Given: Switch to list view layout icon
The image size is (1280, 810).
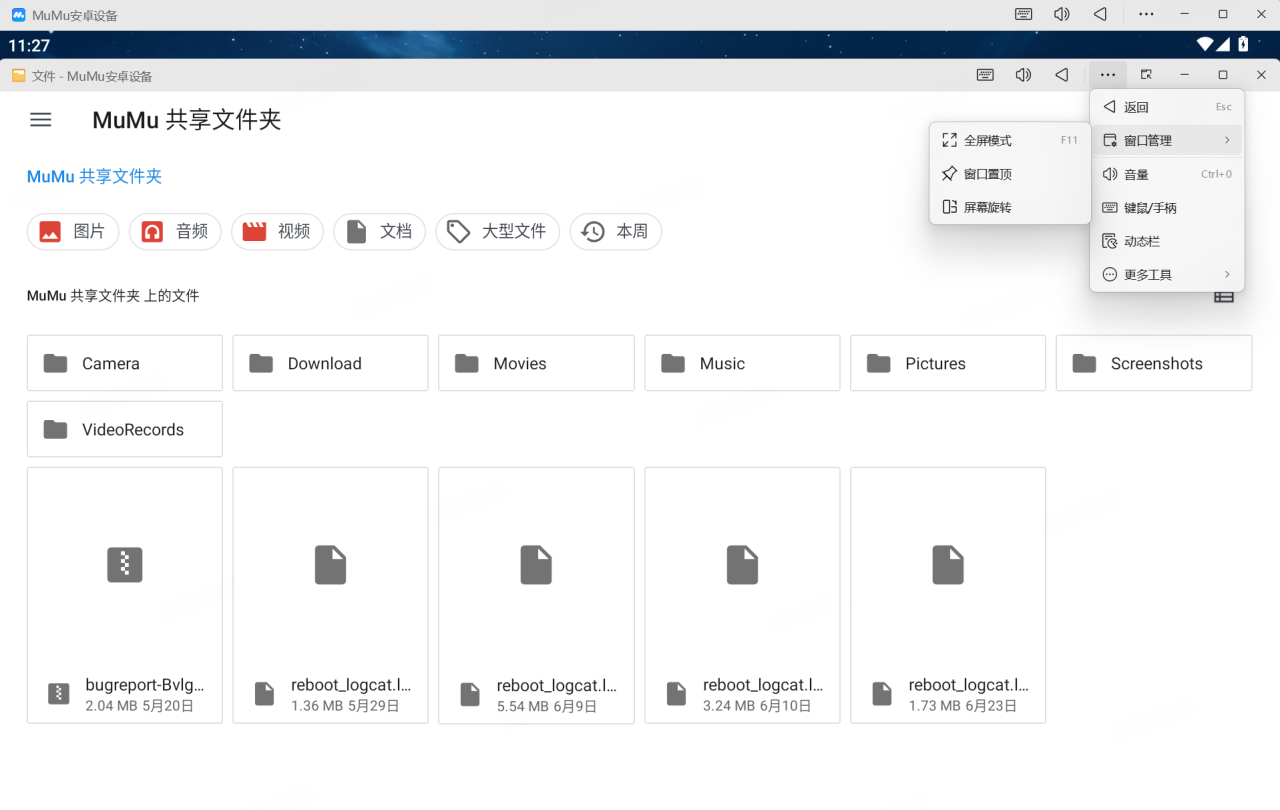Looking at the screenshot, I should [x=1223, y=297].
